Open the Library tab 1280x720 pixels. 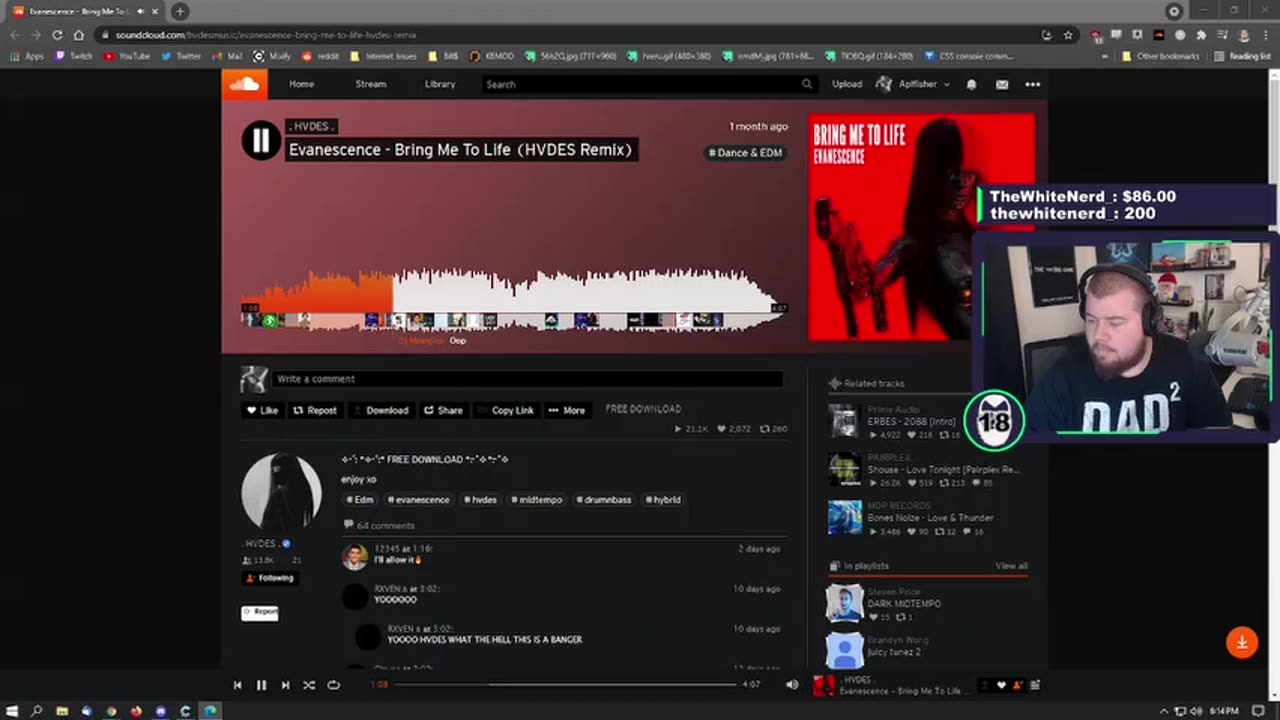[x=440, y=84]
